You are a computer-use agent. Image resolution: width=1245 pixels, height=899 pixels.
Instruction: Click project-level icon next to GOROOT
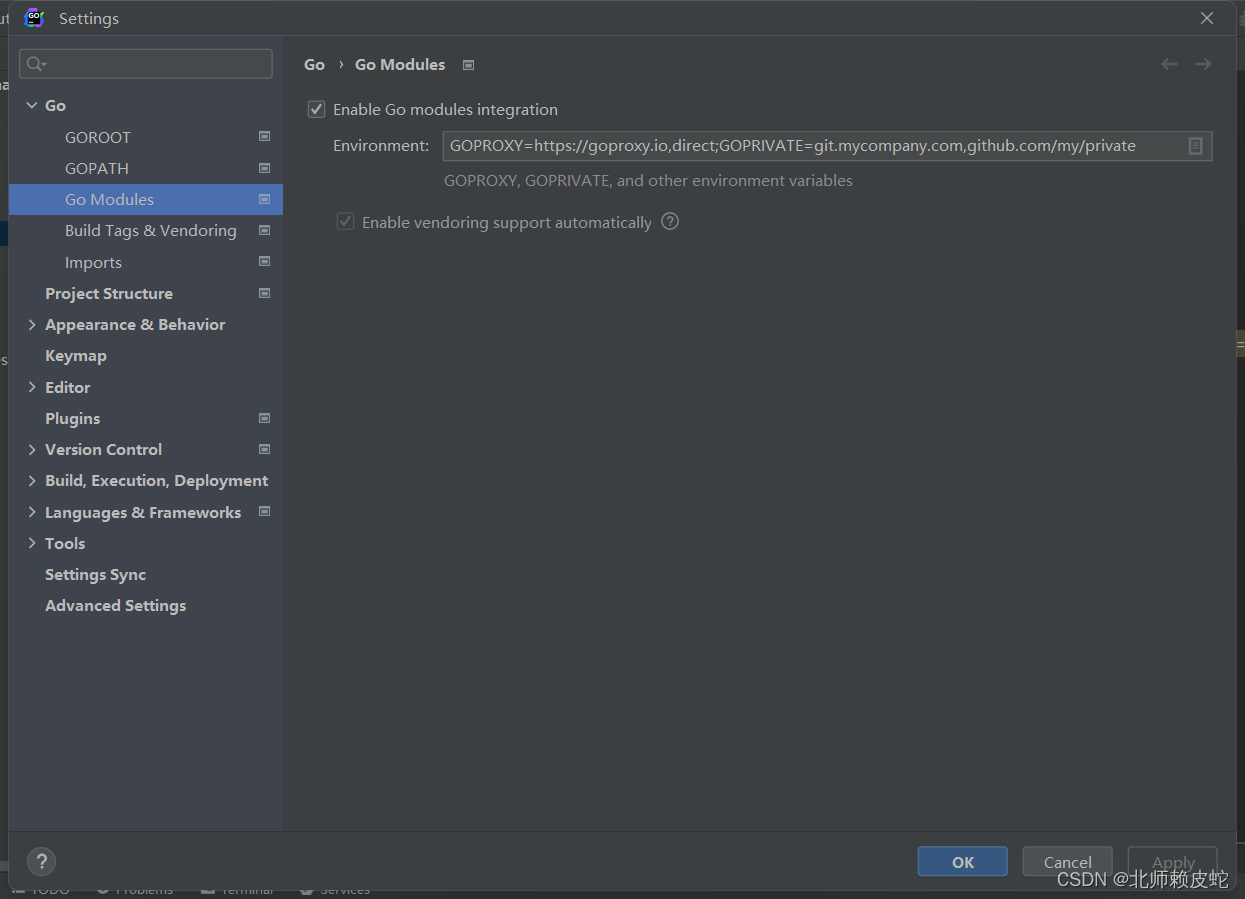click(x=264, y=136)
